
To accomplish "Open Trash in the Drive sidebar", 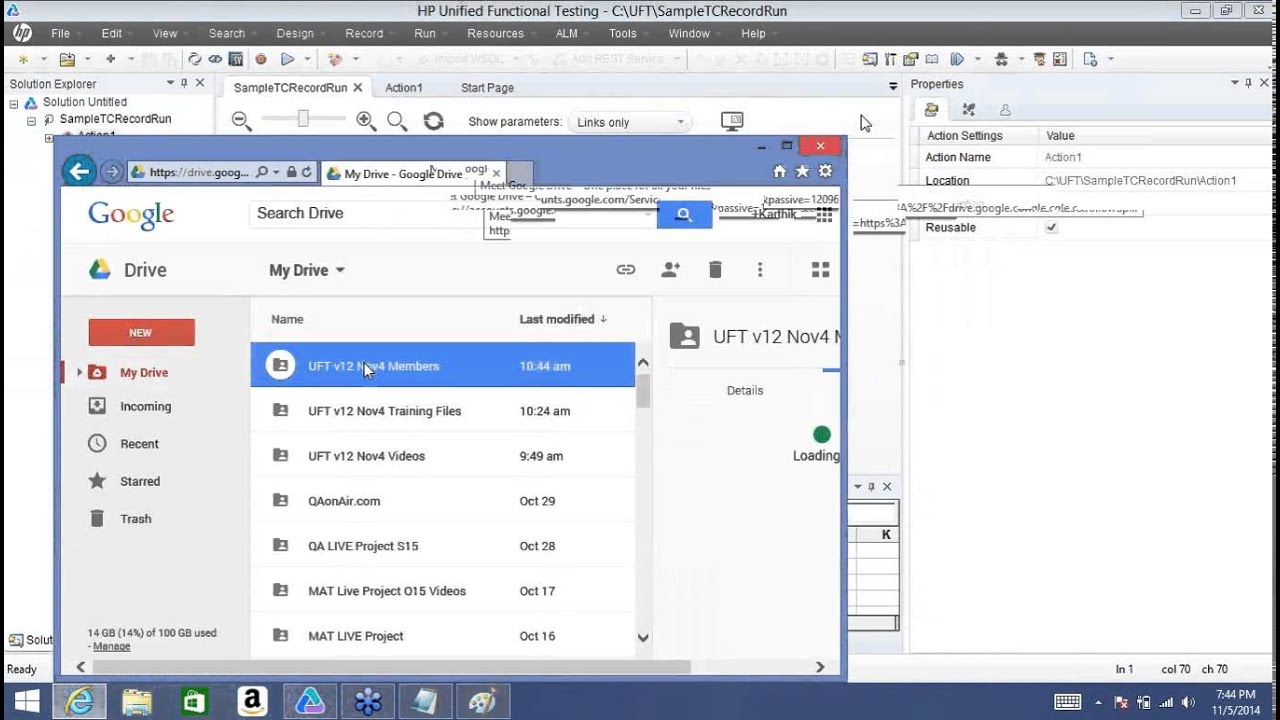I will pyautogui.click(x=136, y=519).
